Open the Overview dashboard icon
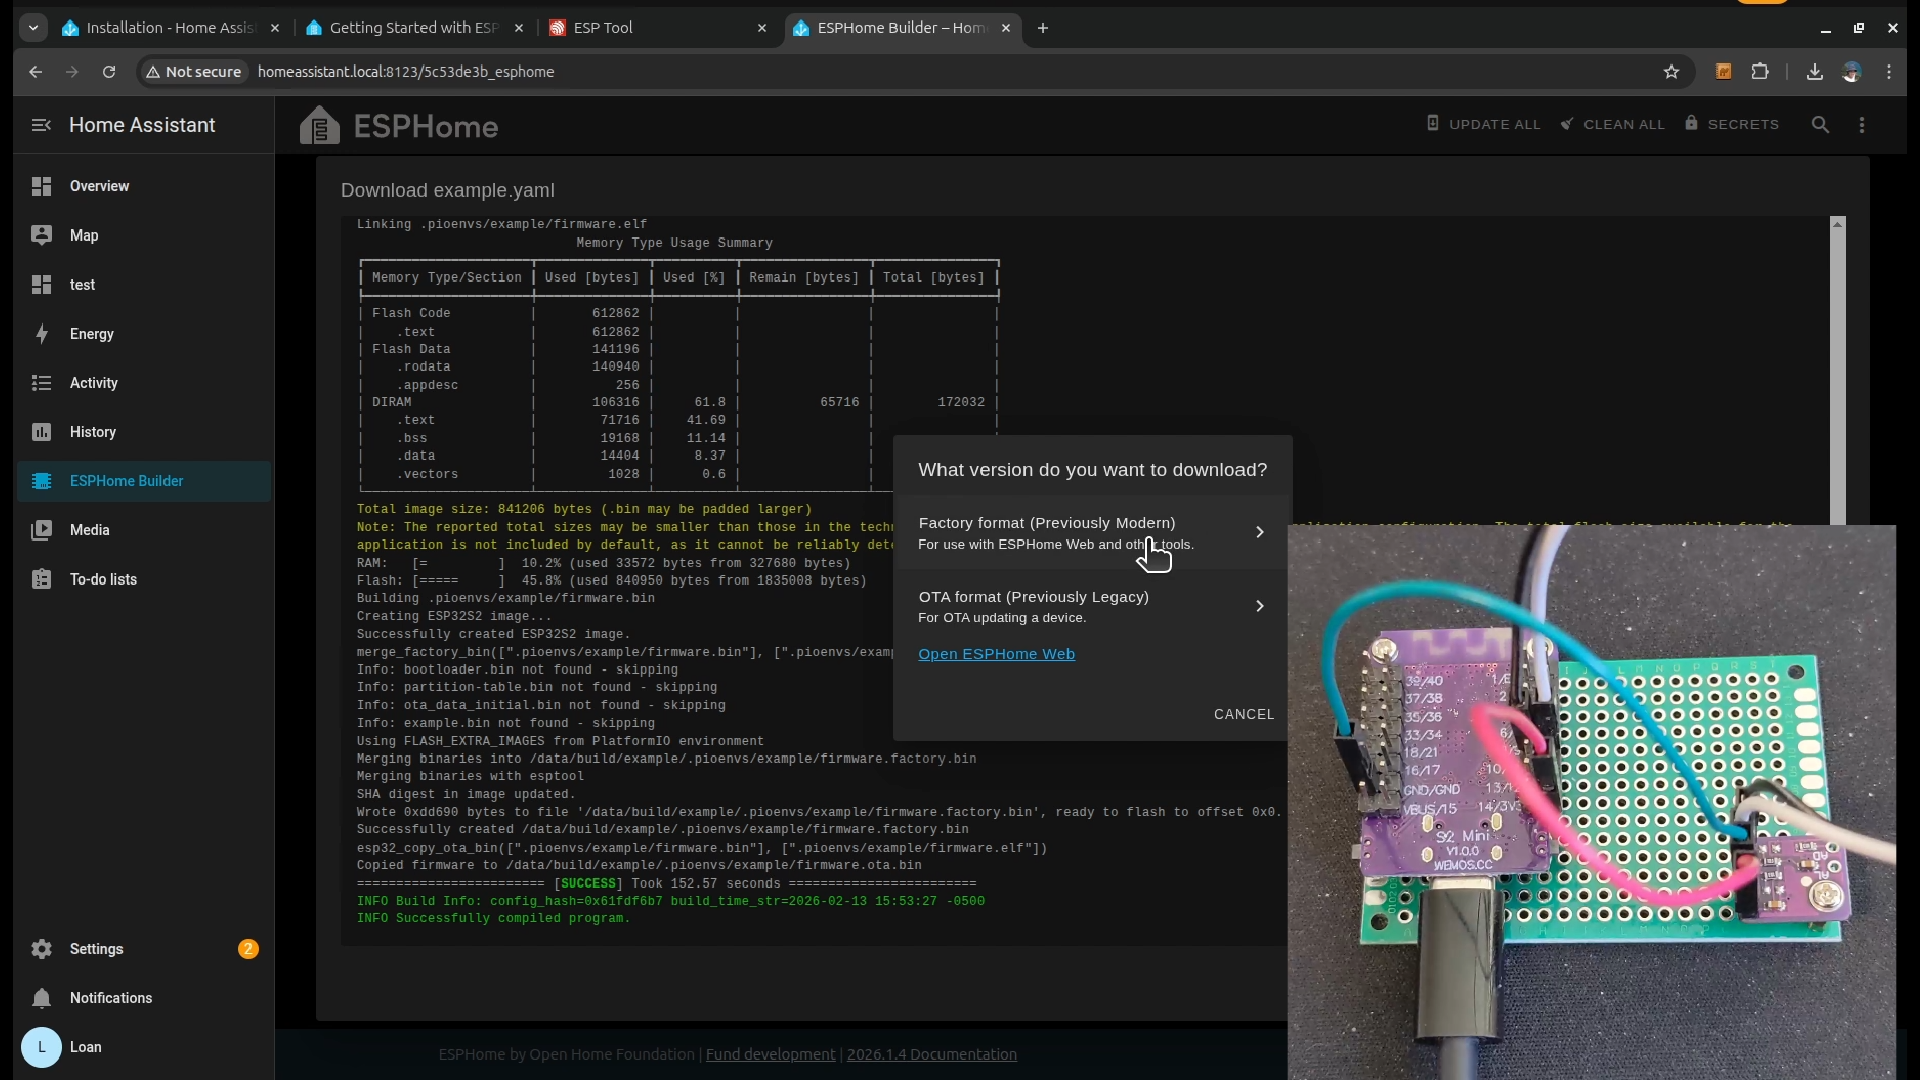 tap(41, 186)
